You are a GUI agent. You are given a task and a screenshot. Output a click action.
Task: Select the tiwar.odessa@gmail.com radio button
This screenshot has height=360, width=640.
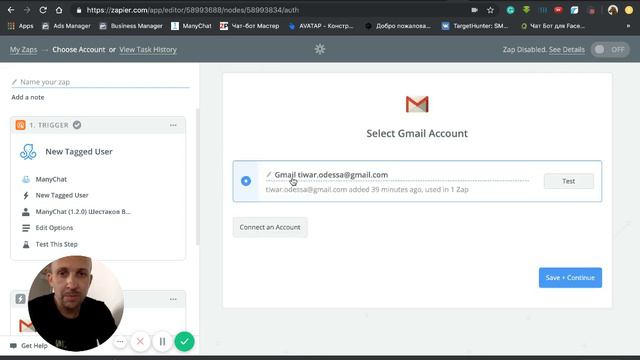pyautogui.click(x=246, y=181)
